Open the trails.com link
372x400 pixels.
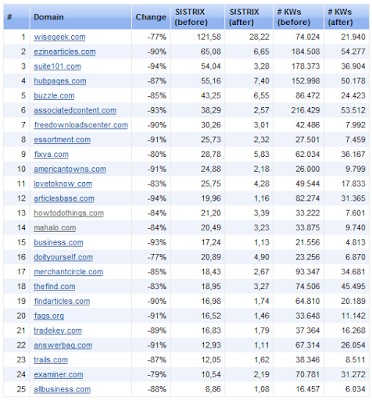coord(51,360)
